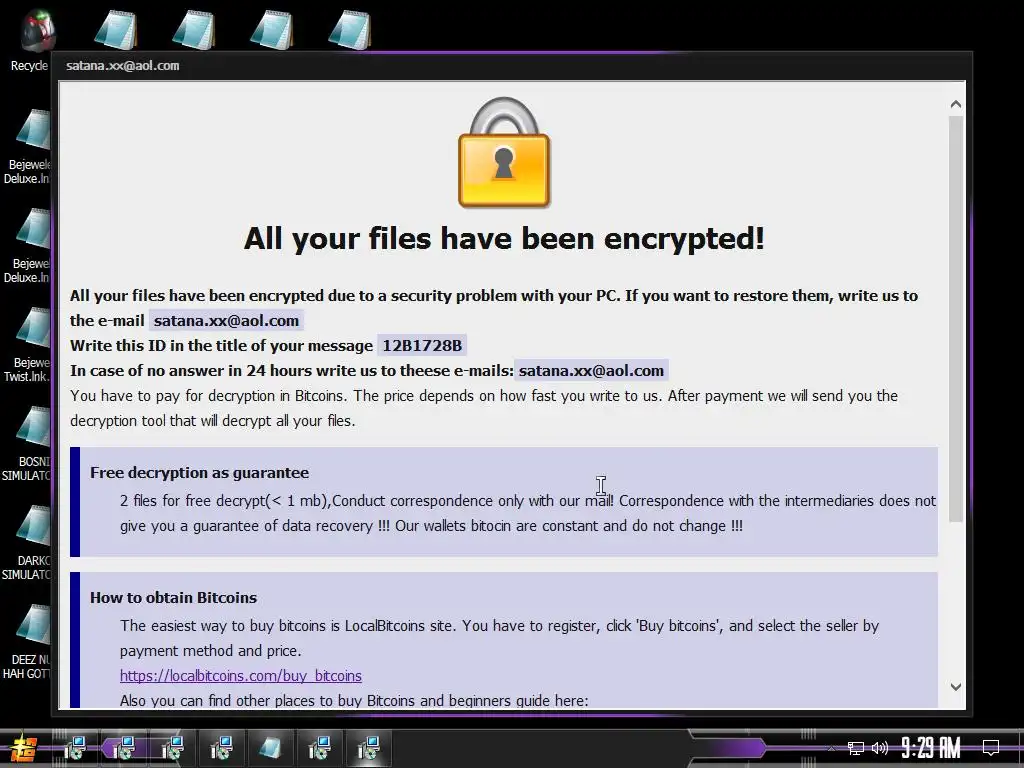Screen dimensions: 1024x768
Task: Select the Bejeweled Twist.lnk desktop icon
Action: point(26,344)
